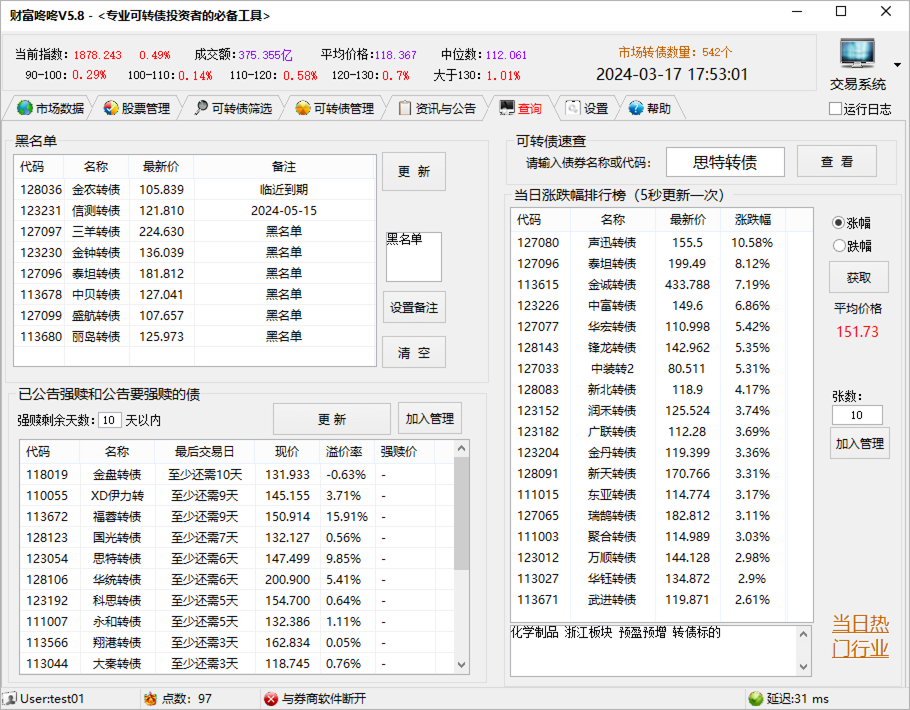The width and height of the screenshot is (910, 710).
Task: Select 福蓉转债 row in 强赎 list
Action: (237, 517)
